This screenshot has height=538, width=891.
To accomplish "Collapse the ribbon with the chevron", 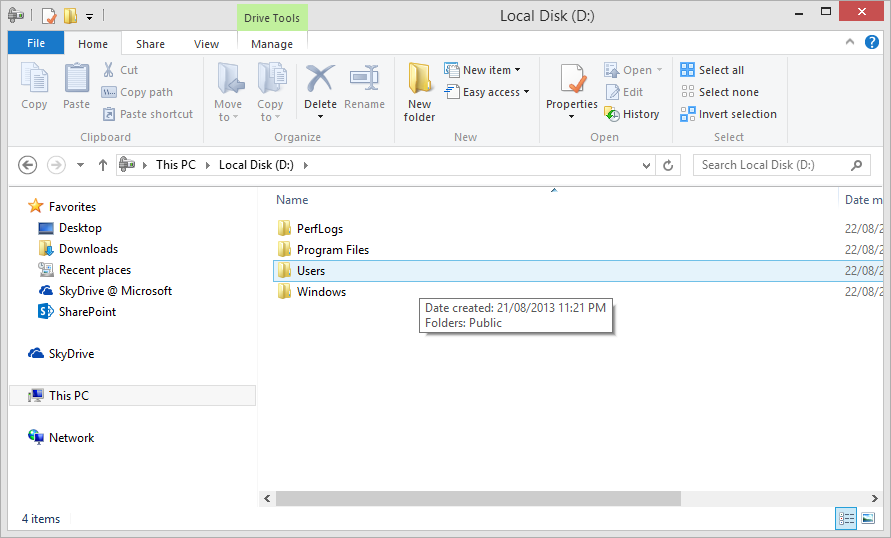I will pyautogui.click(x=849, y=43).
